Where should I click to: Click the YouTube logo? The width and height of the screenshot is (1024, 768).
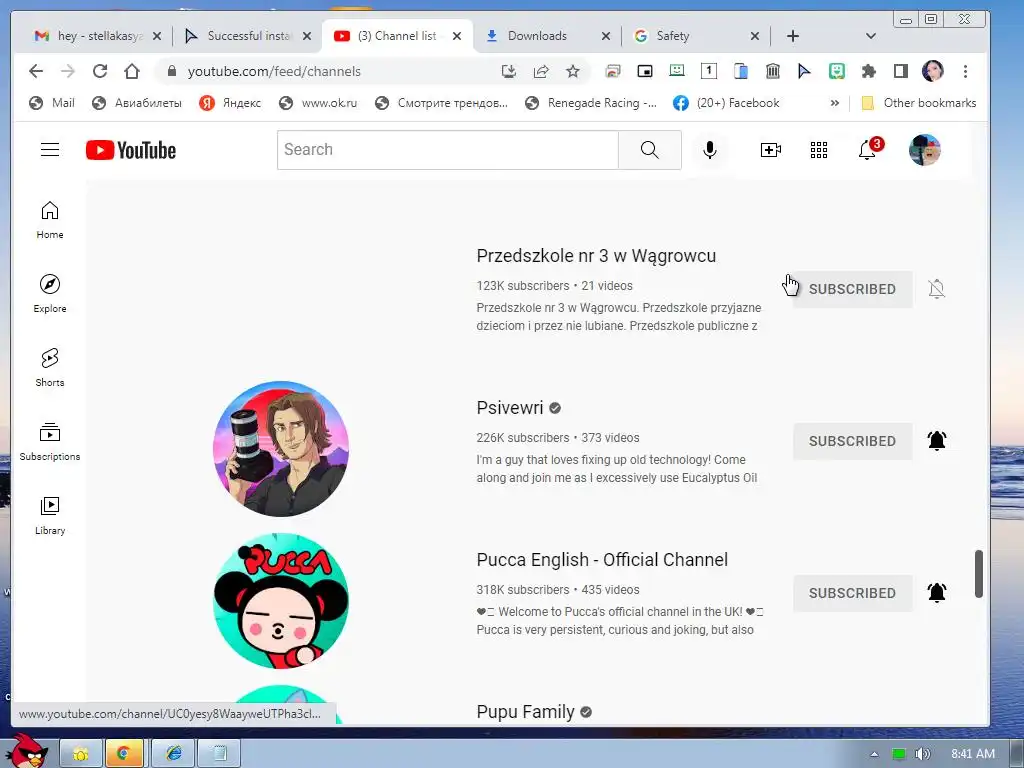[x=131, y=150]
